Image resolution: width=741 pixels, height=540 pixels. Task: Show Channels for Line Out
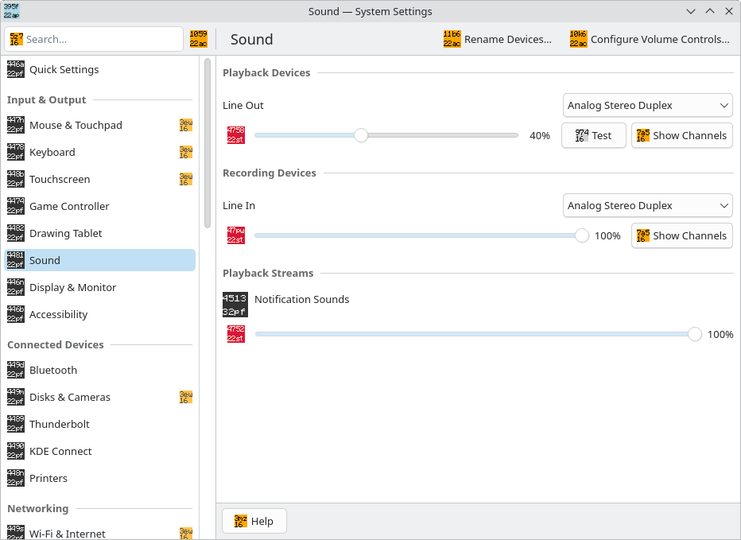click(x=682, y=136)
